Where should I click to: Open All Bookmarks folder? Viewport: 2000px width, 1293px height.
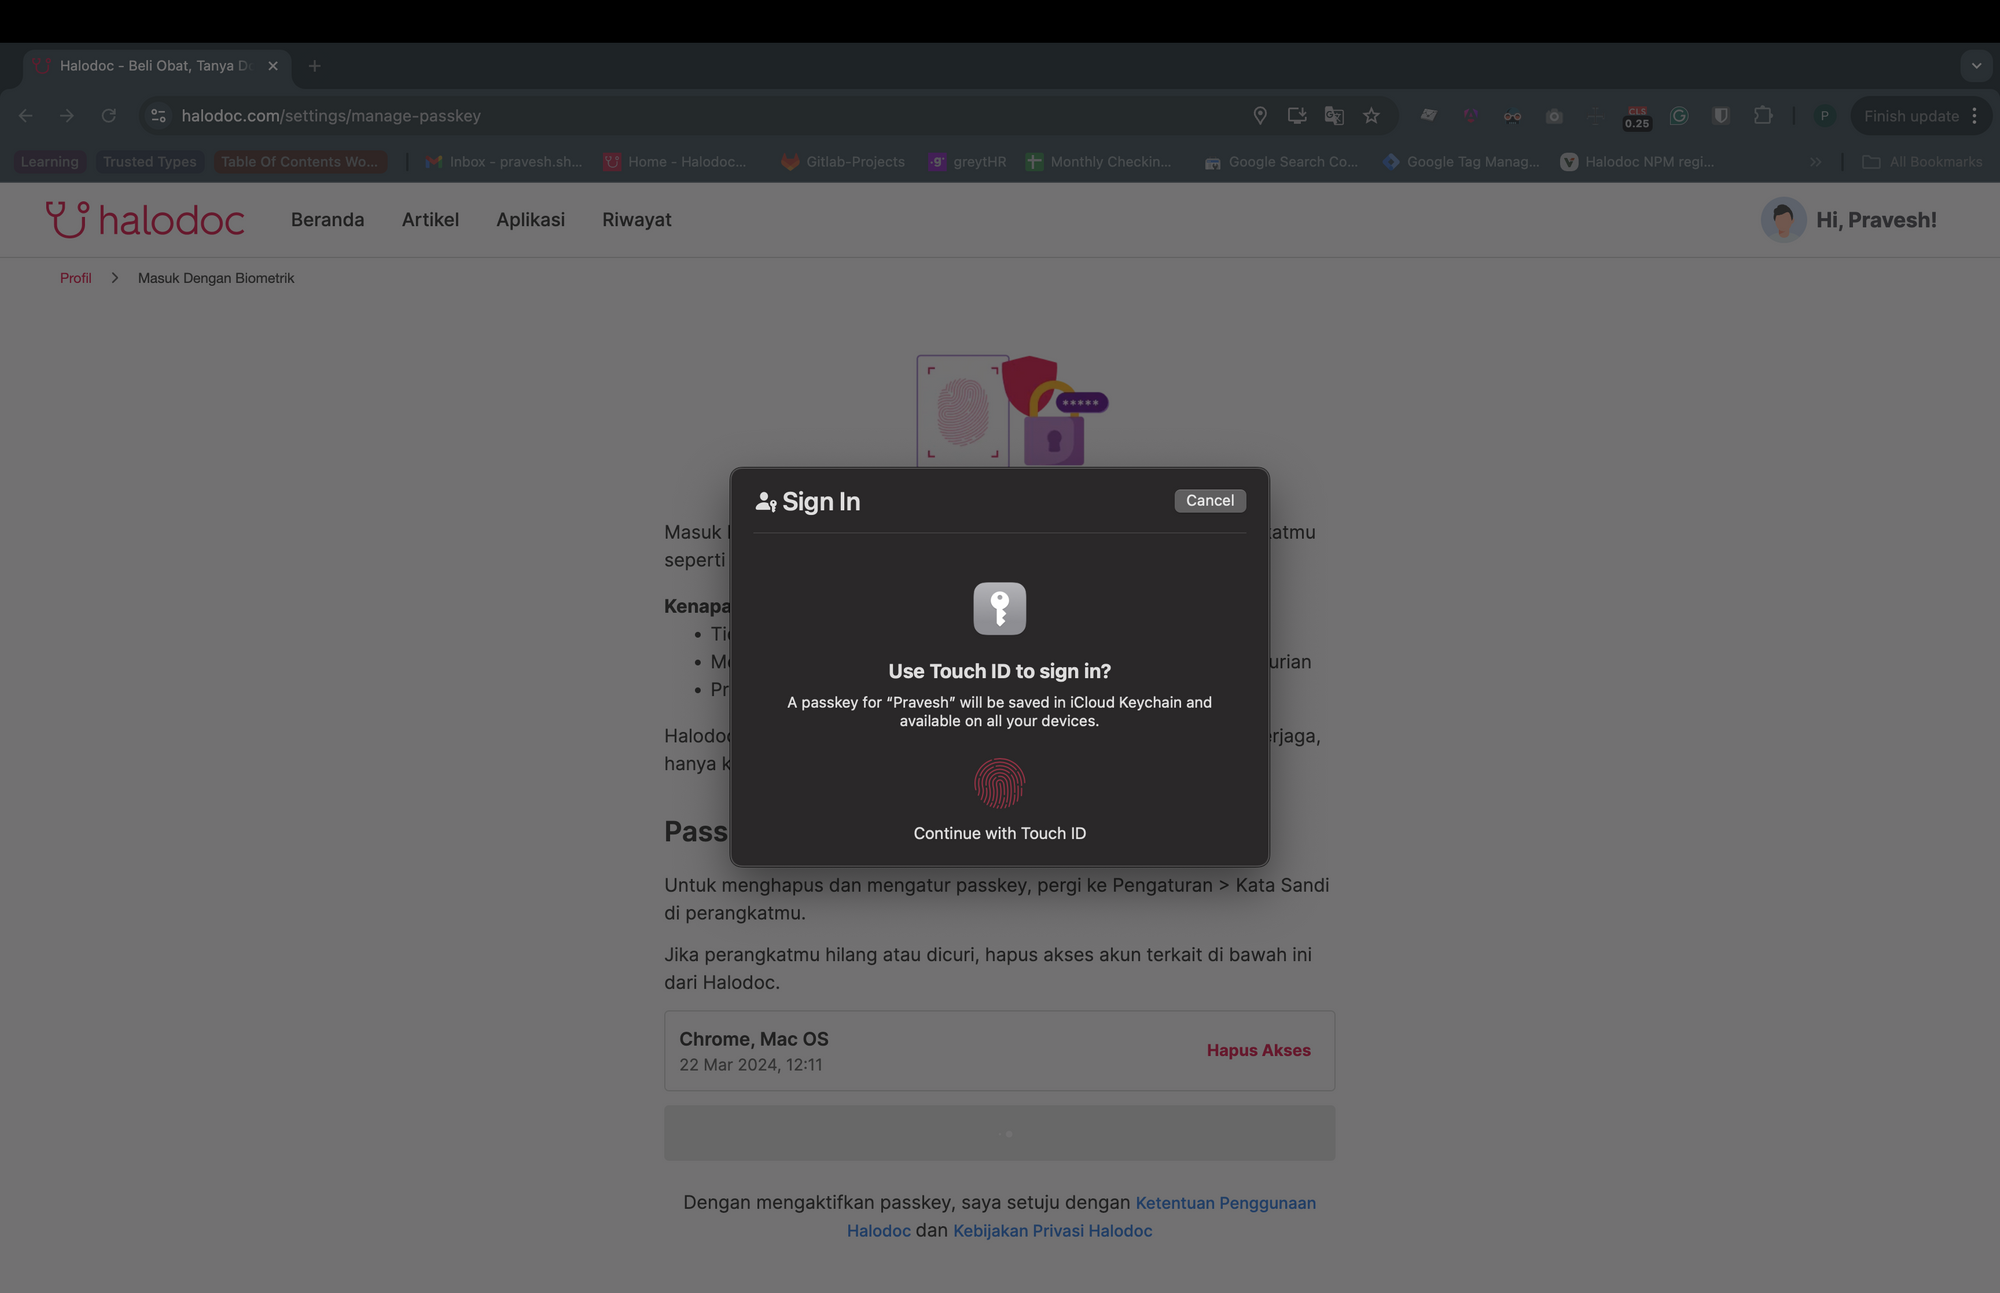pyautogui.click(x=1922, y=162)
